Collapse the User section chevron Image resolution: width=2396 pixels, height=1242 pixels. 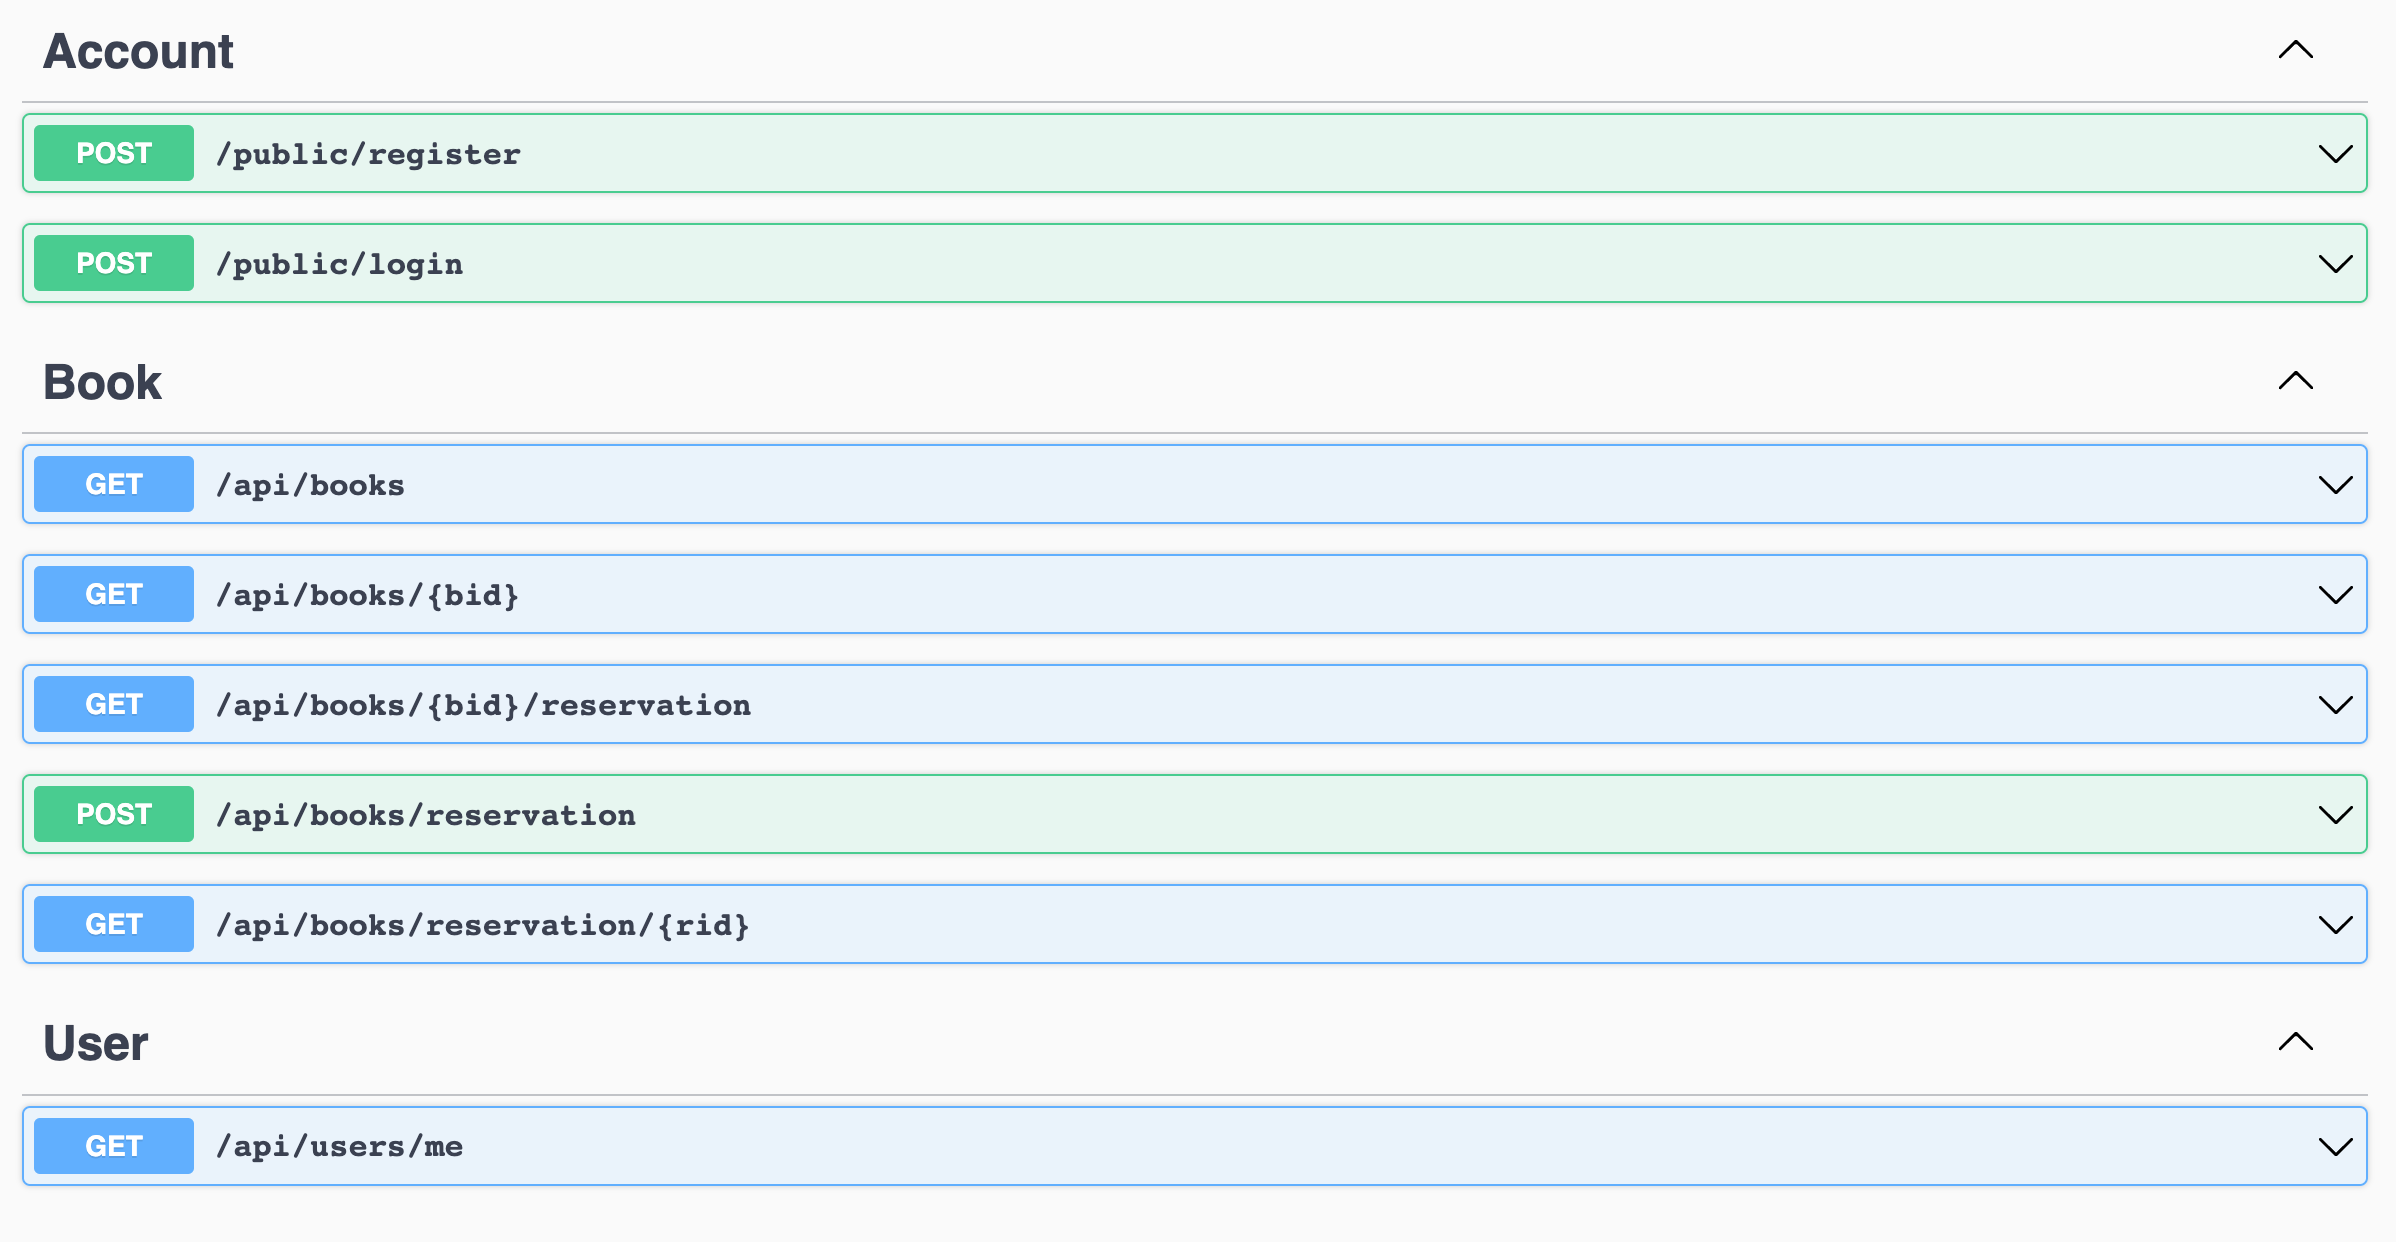click(2295, 1042)
